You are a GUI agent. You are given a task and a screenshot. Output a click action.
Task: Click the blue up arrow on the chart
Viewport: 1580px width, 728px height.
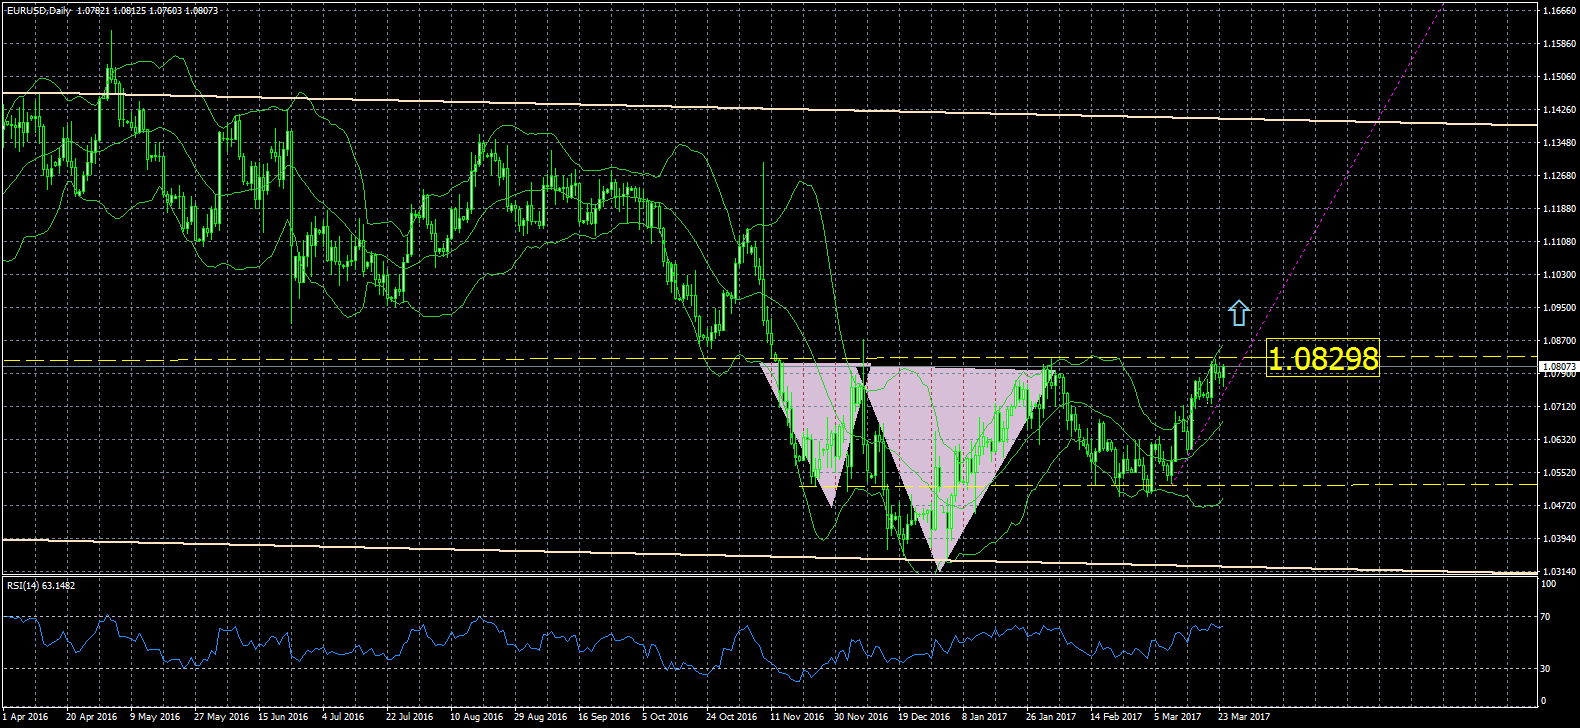[x=1239, y=313]
